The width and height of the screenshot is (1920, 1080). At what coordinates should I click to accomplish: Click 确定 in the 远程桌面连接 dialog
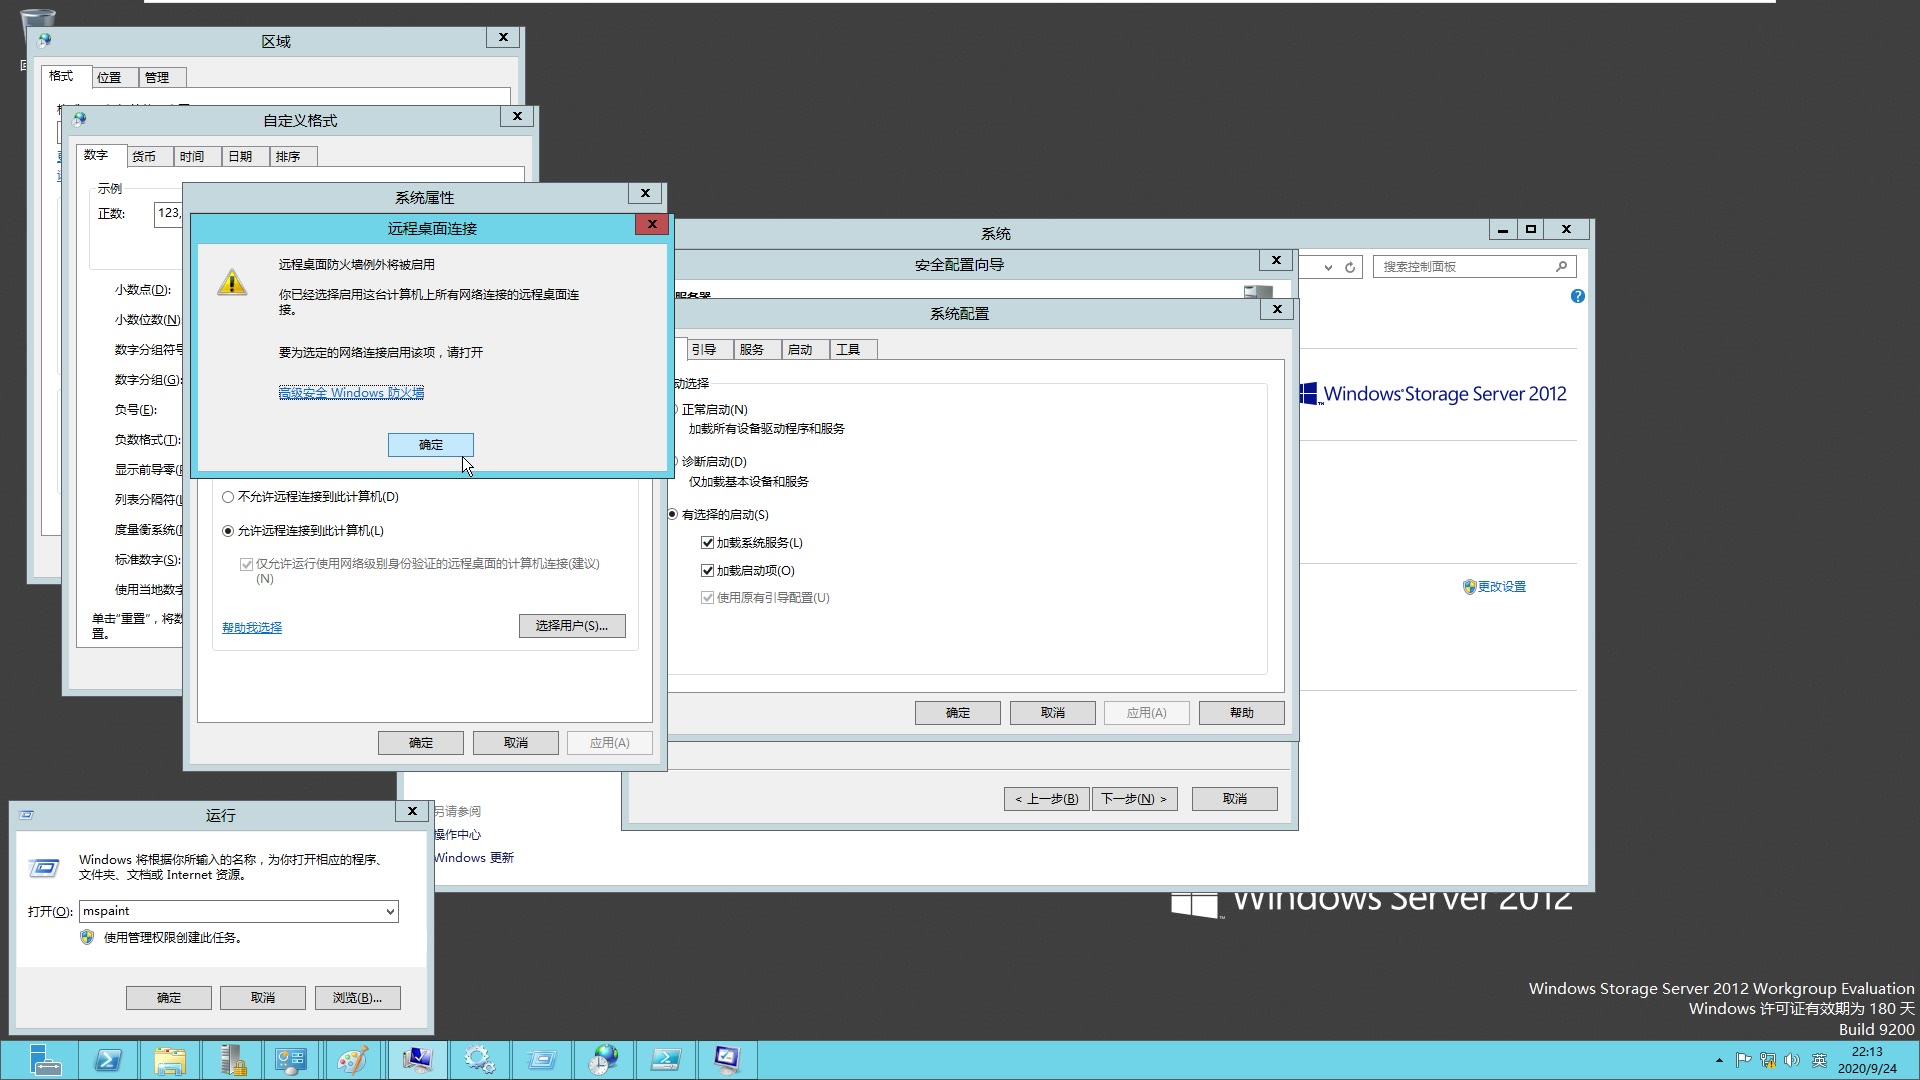(430, 445)
